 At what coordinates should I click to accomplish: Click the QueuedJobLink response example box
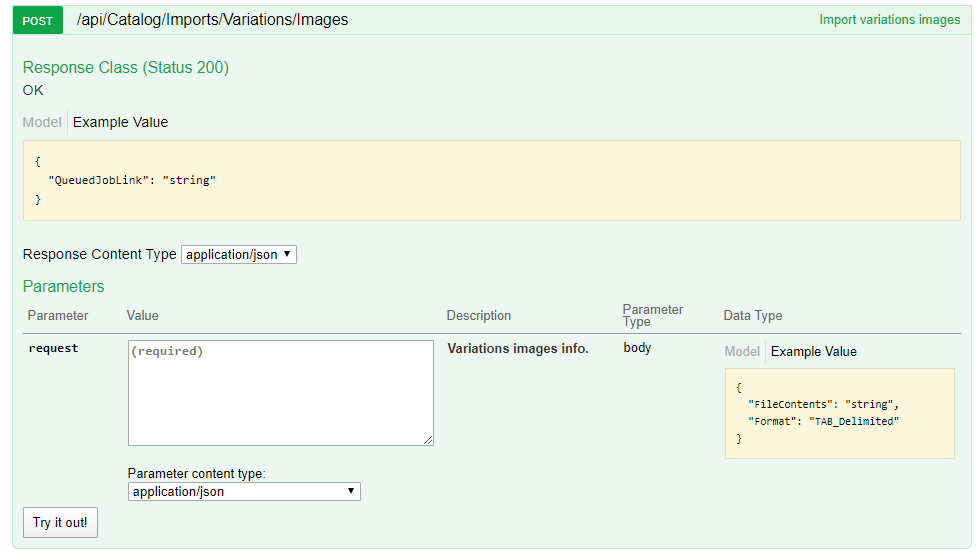491,180
